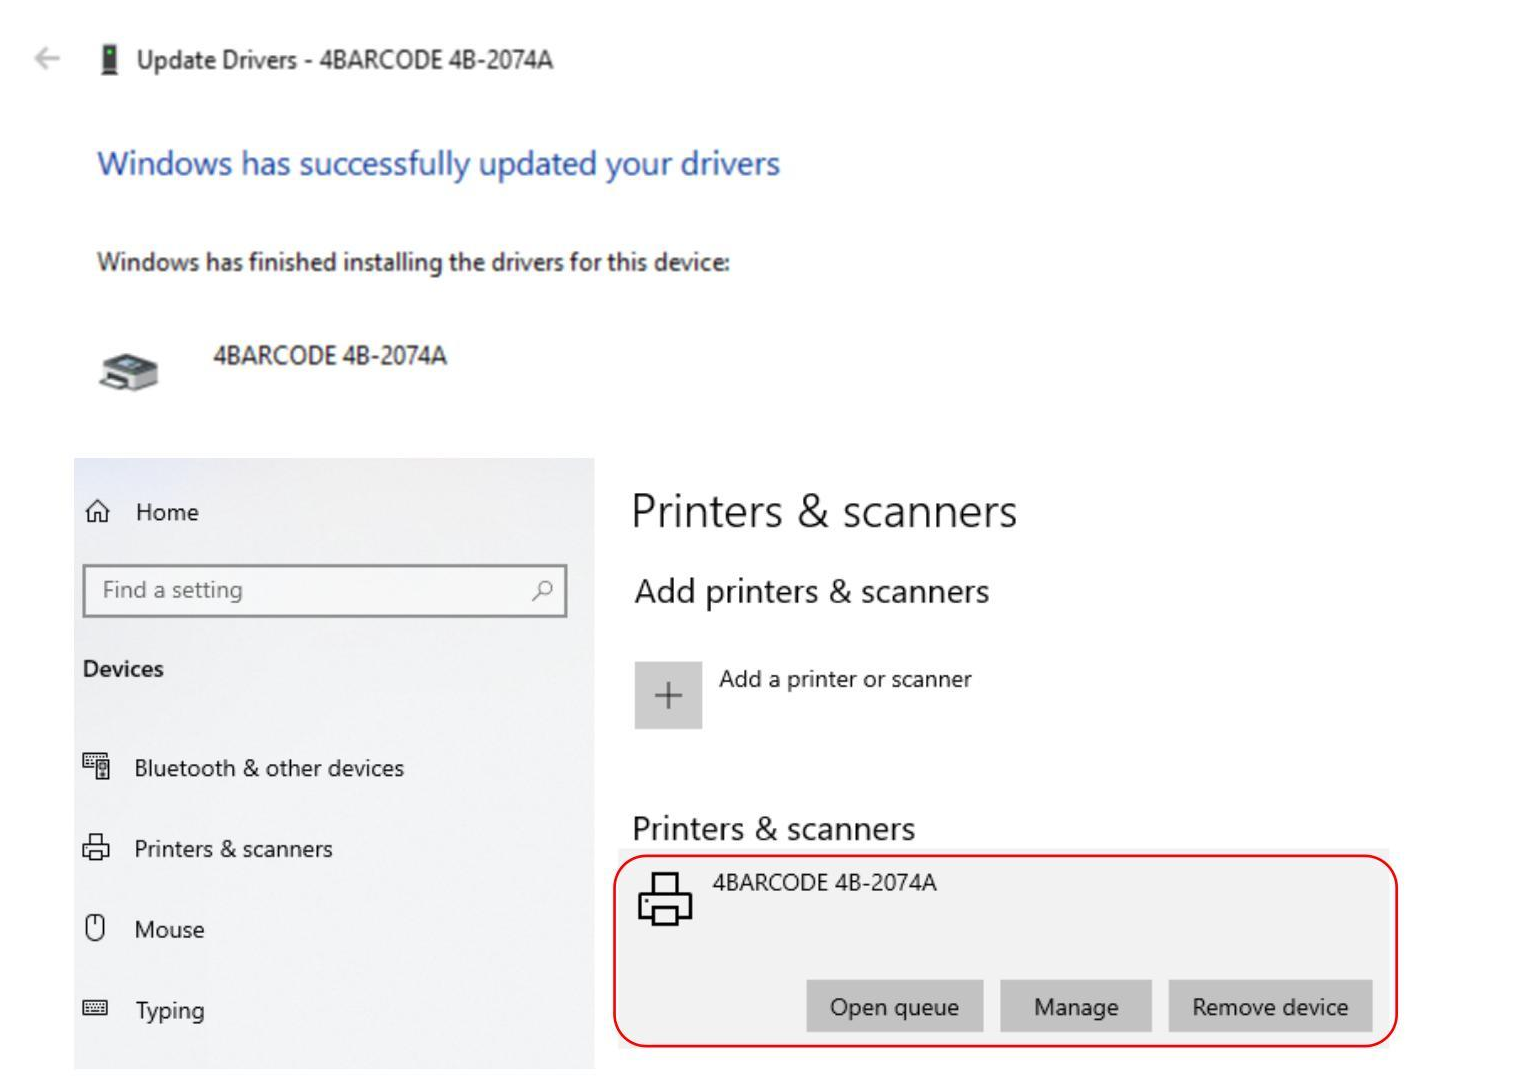1527x1089 pixels.
Task: Open queue for 4BARCODE printer
Action: (x=894, y=1007)
